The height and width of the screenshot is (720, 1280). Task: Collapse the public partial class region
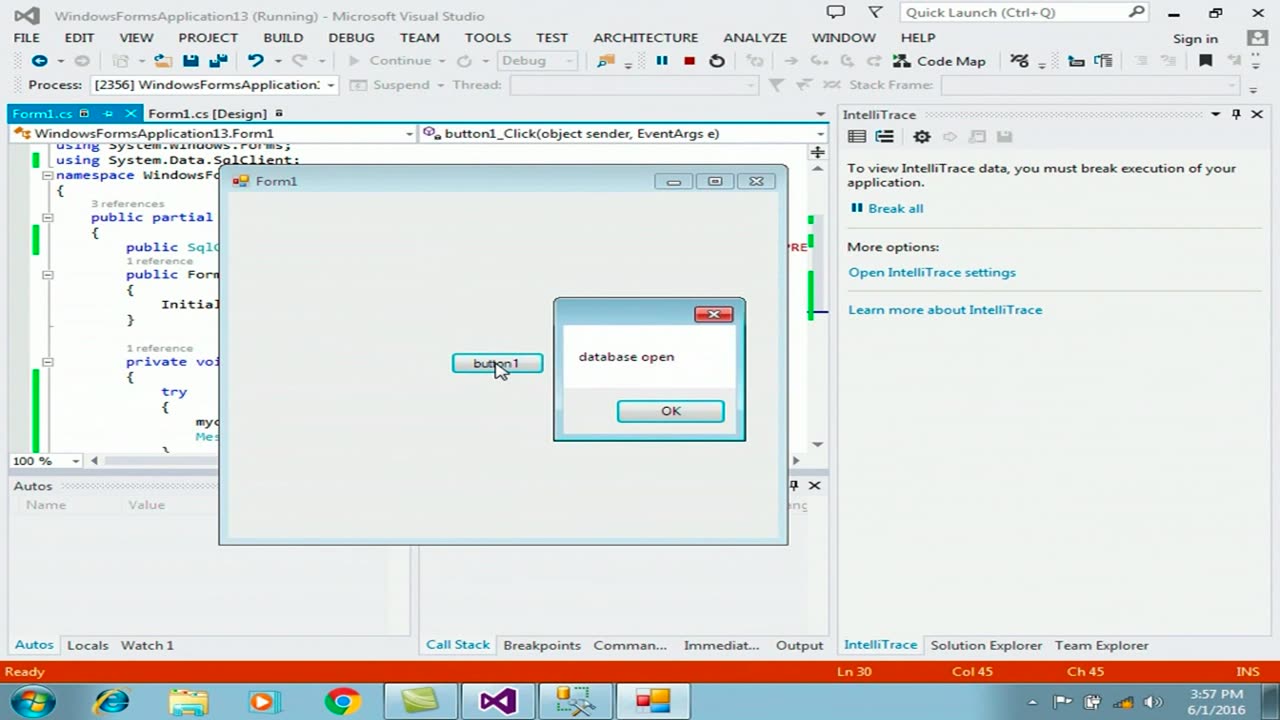tap(47, 217)
